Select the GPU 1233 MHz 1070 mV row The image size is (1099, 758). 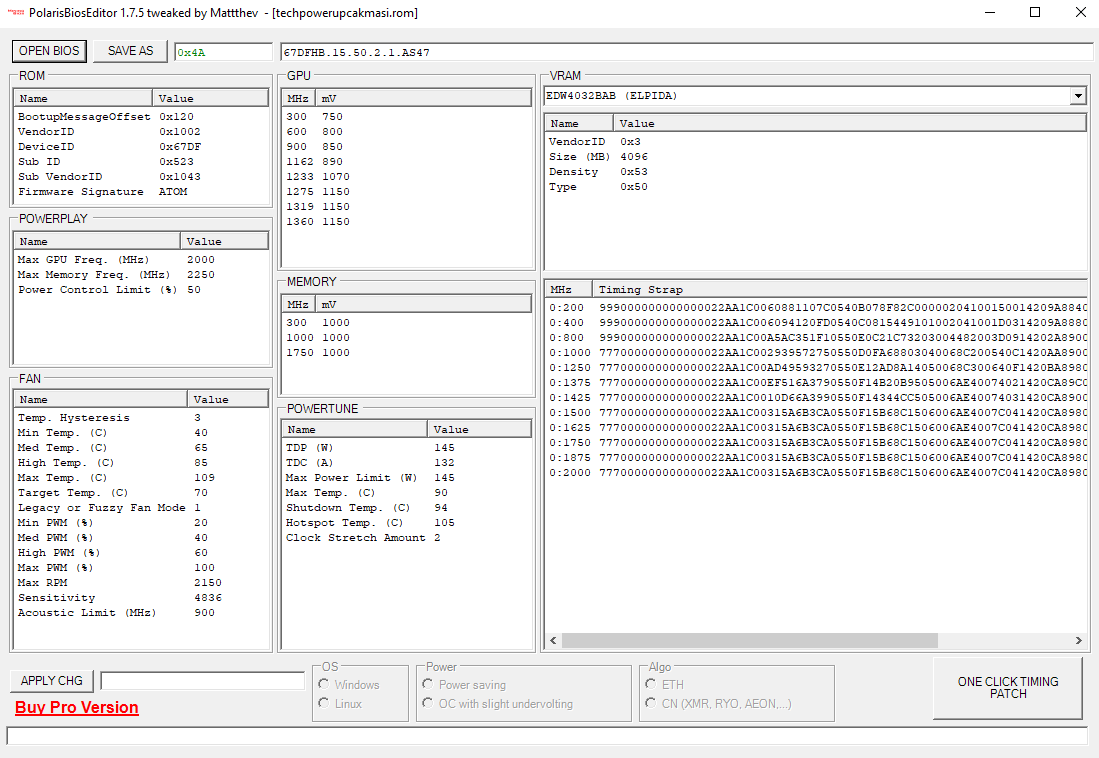[x=407, y=177]
